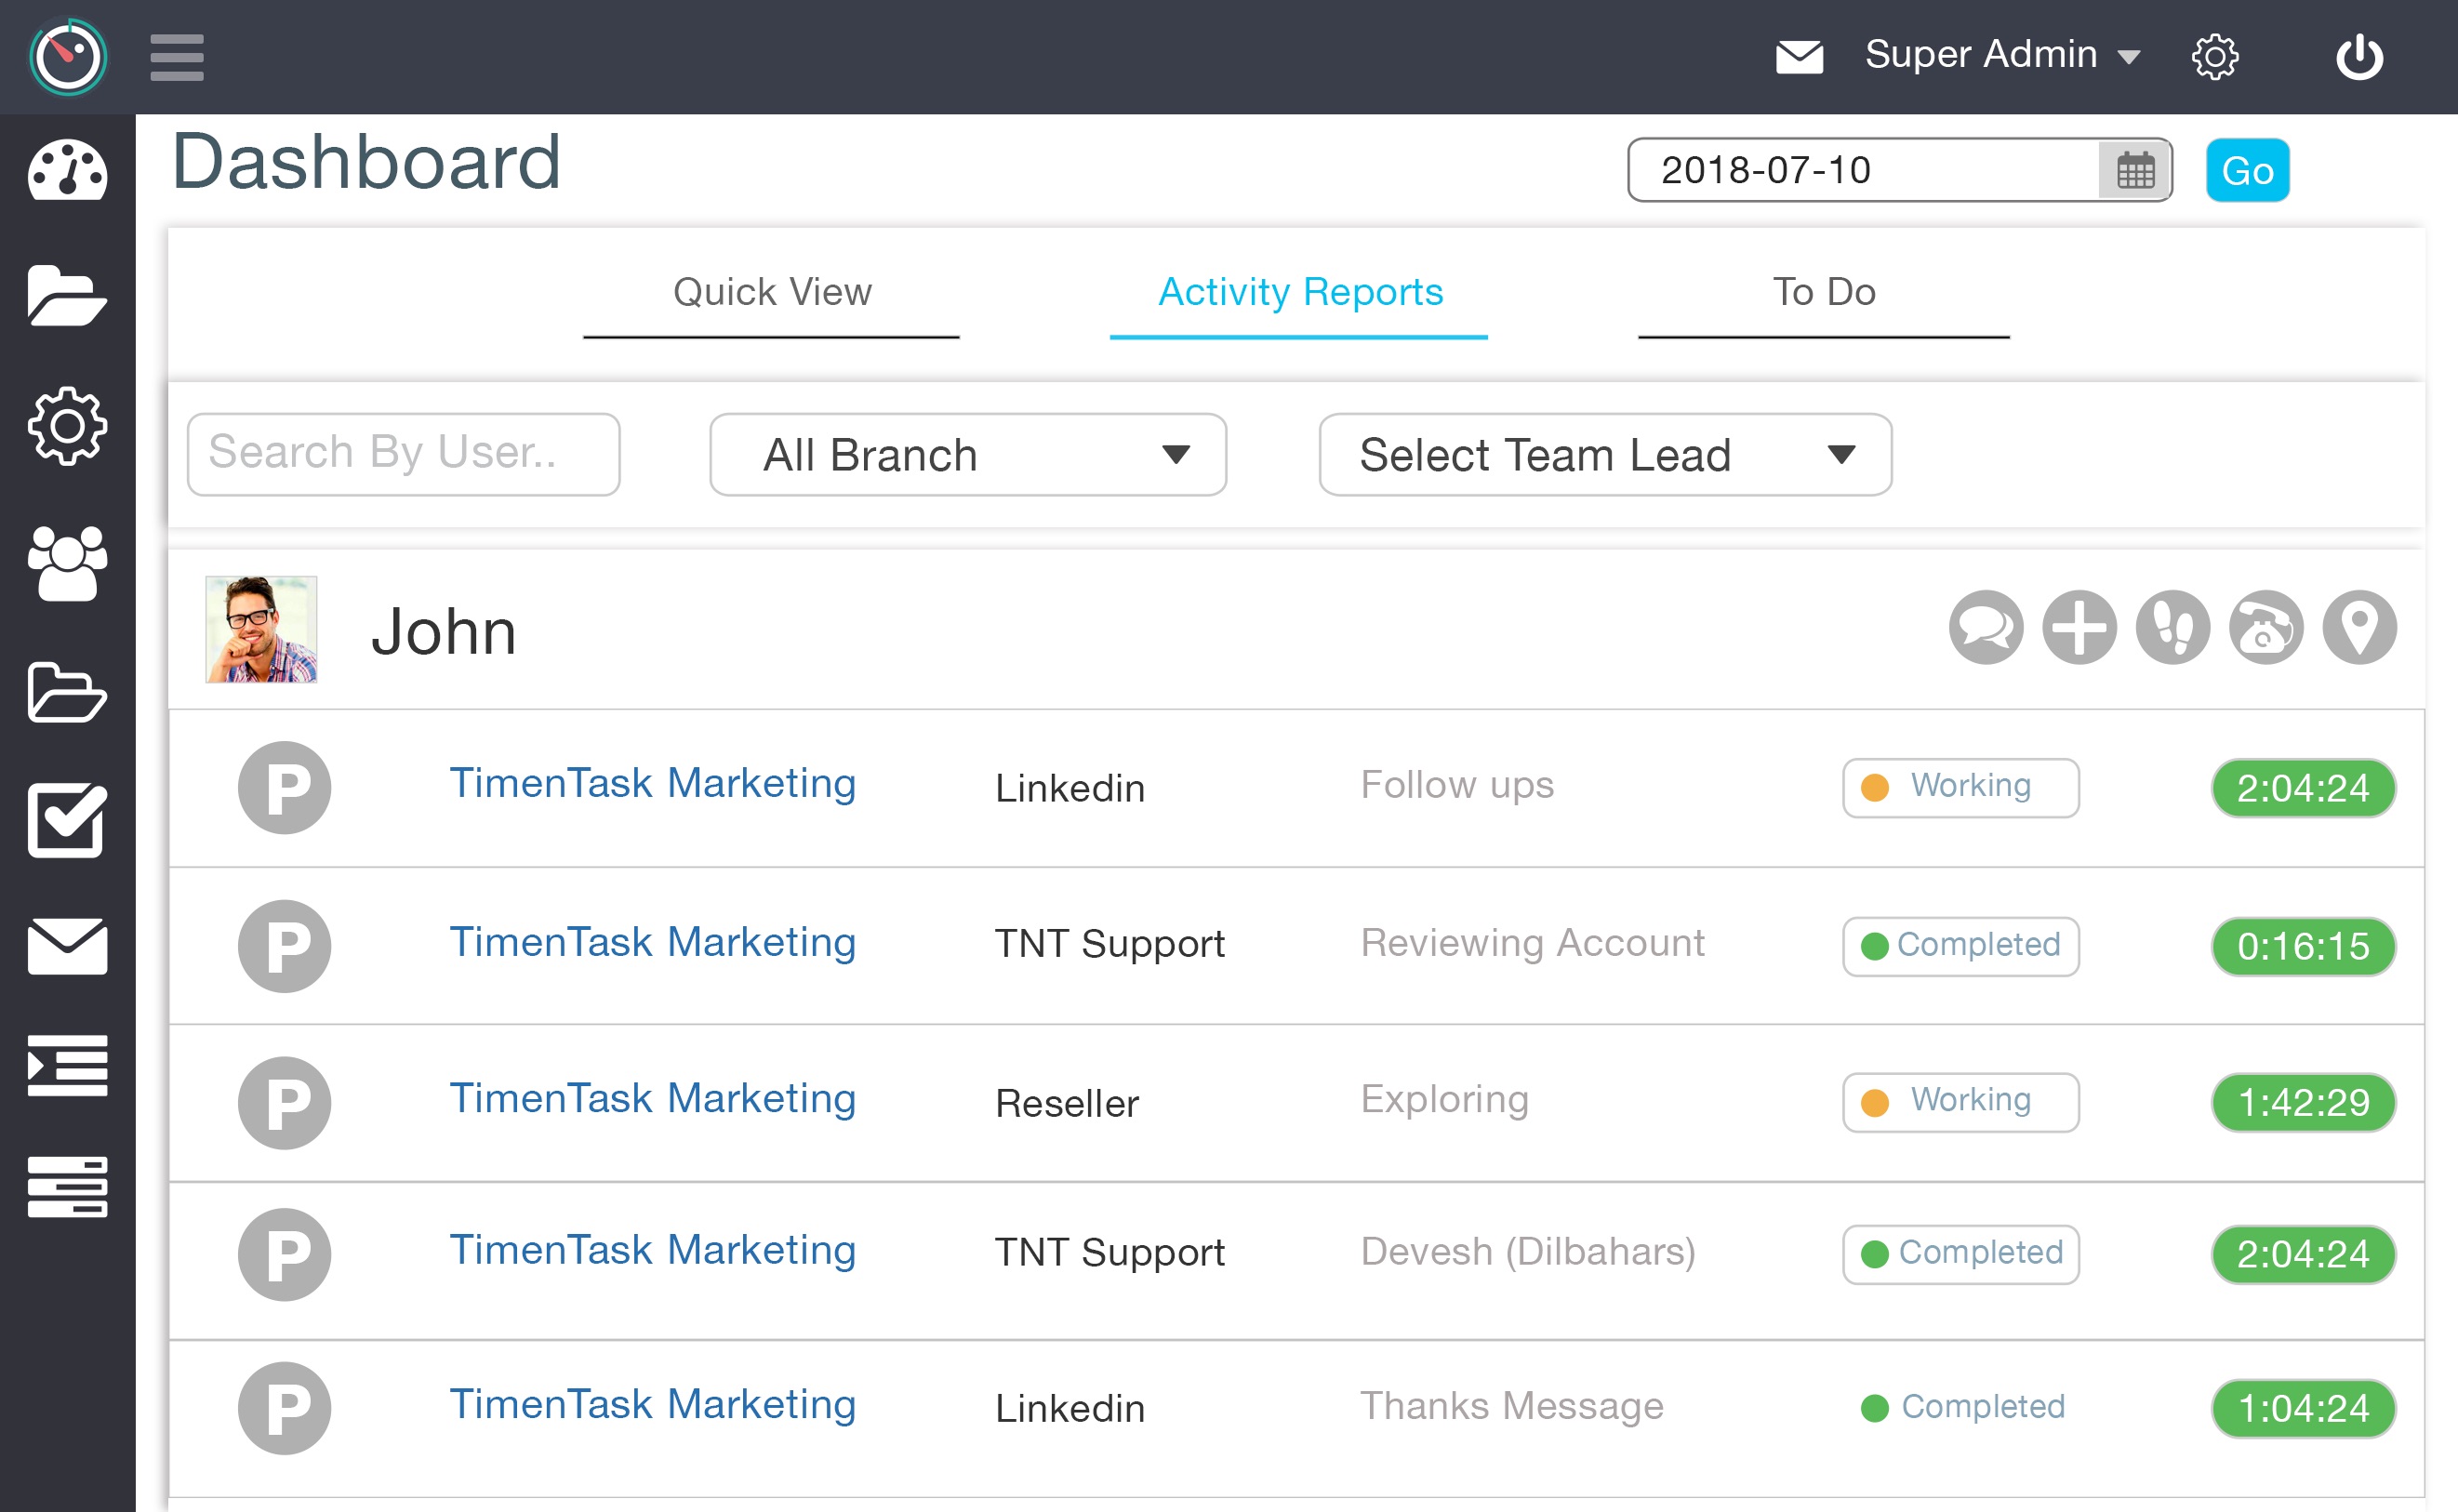
Task: Click the 1:04:24 time badge
Action: pos(2304,1408)
